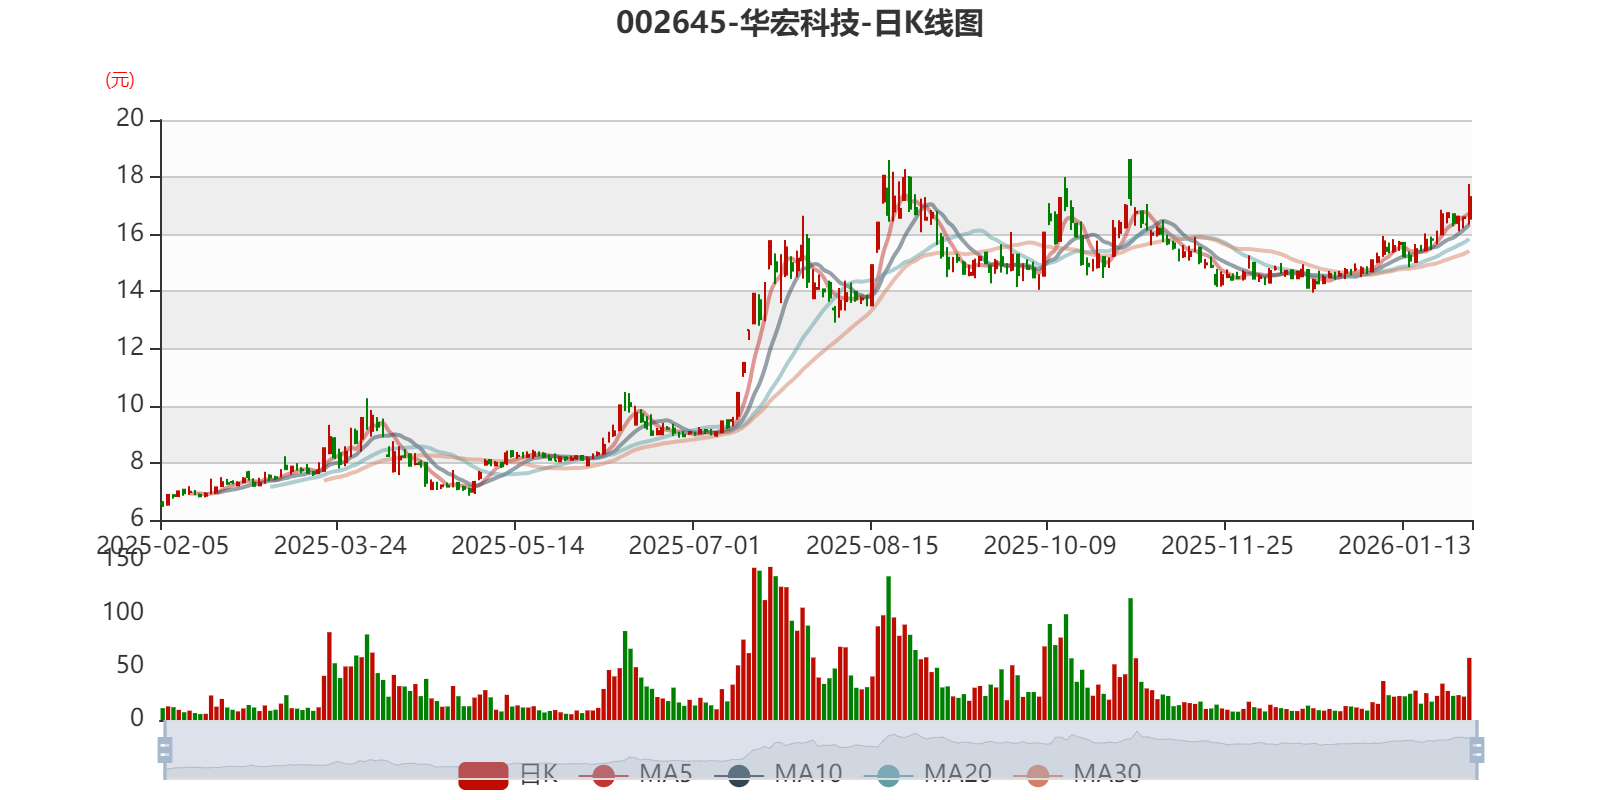
Task: Click the 10 price axis label
Action: (x=130, y=405)
